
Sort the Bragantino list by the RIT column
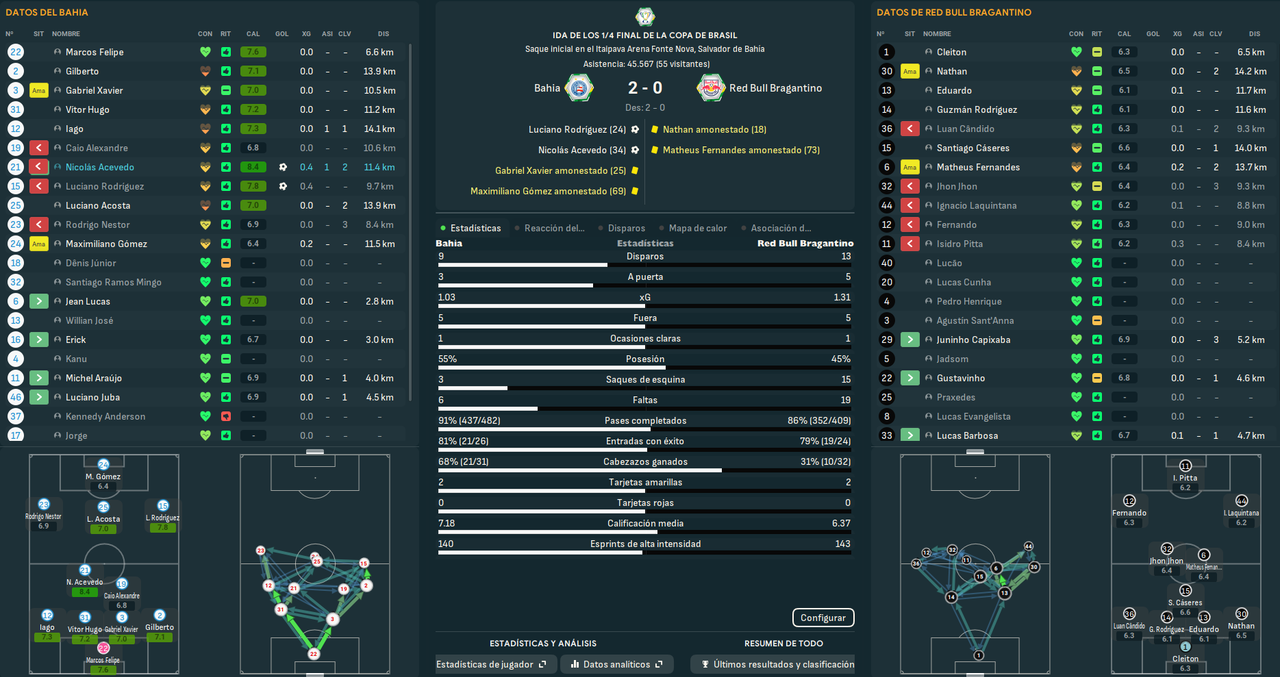coord(1097,34)
